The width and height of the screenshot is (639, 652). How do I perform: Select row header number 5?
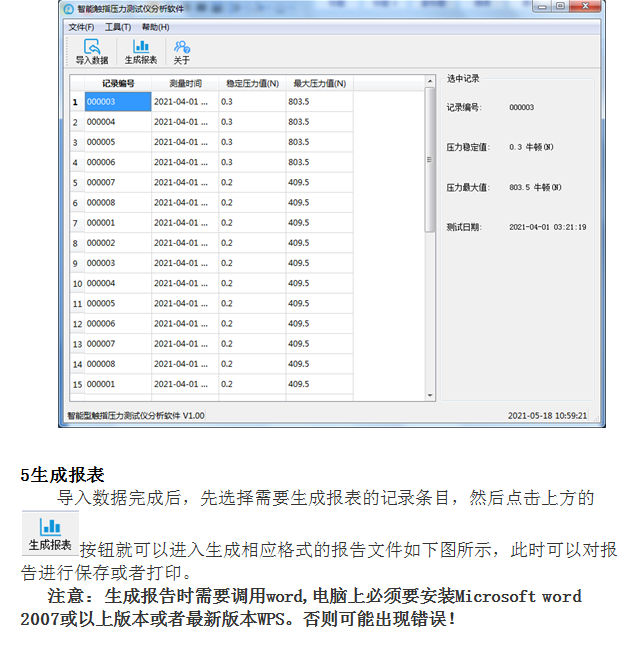point(76,183)
